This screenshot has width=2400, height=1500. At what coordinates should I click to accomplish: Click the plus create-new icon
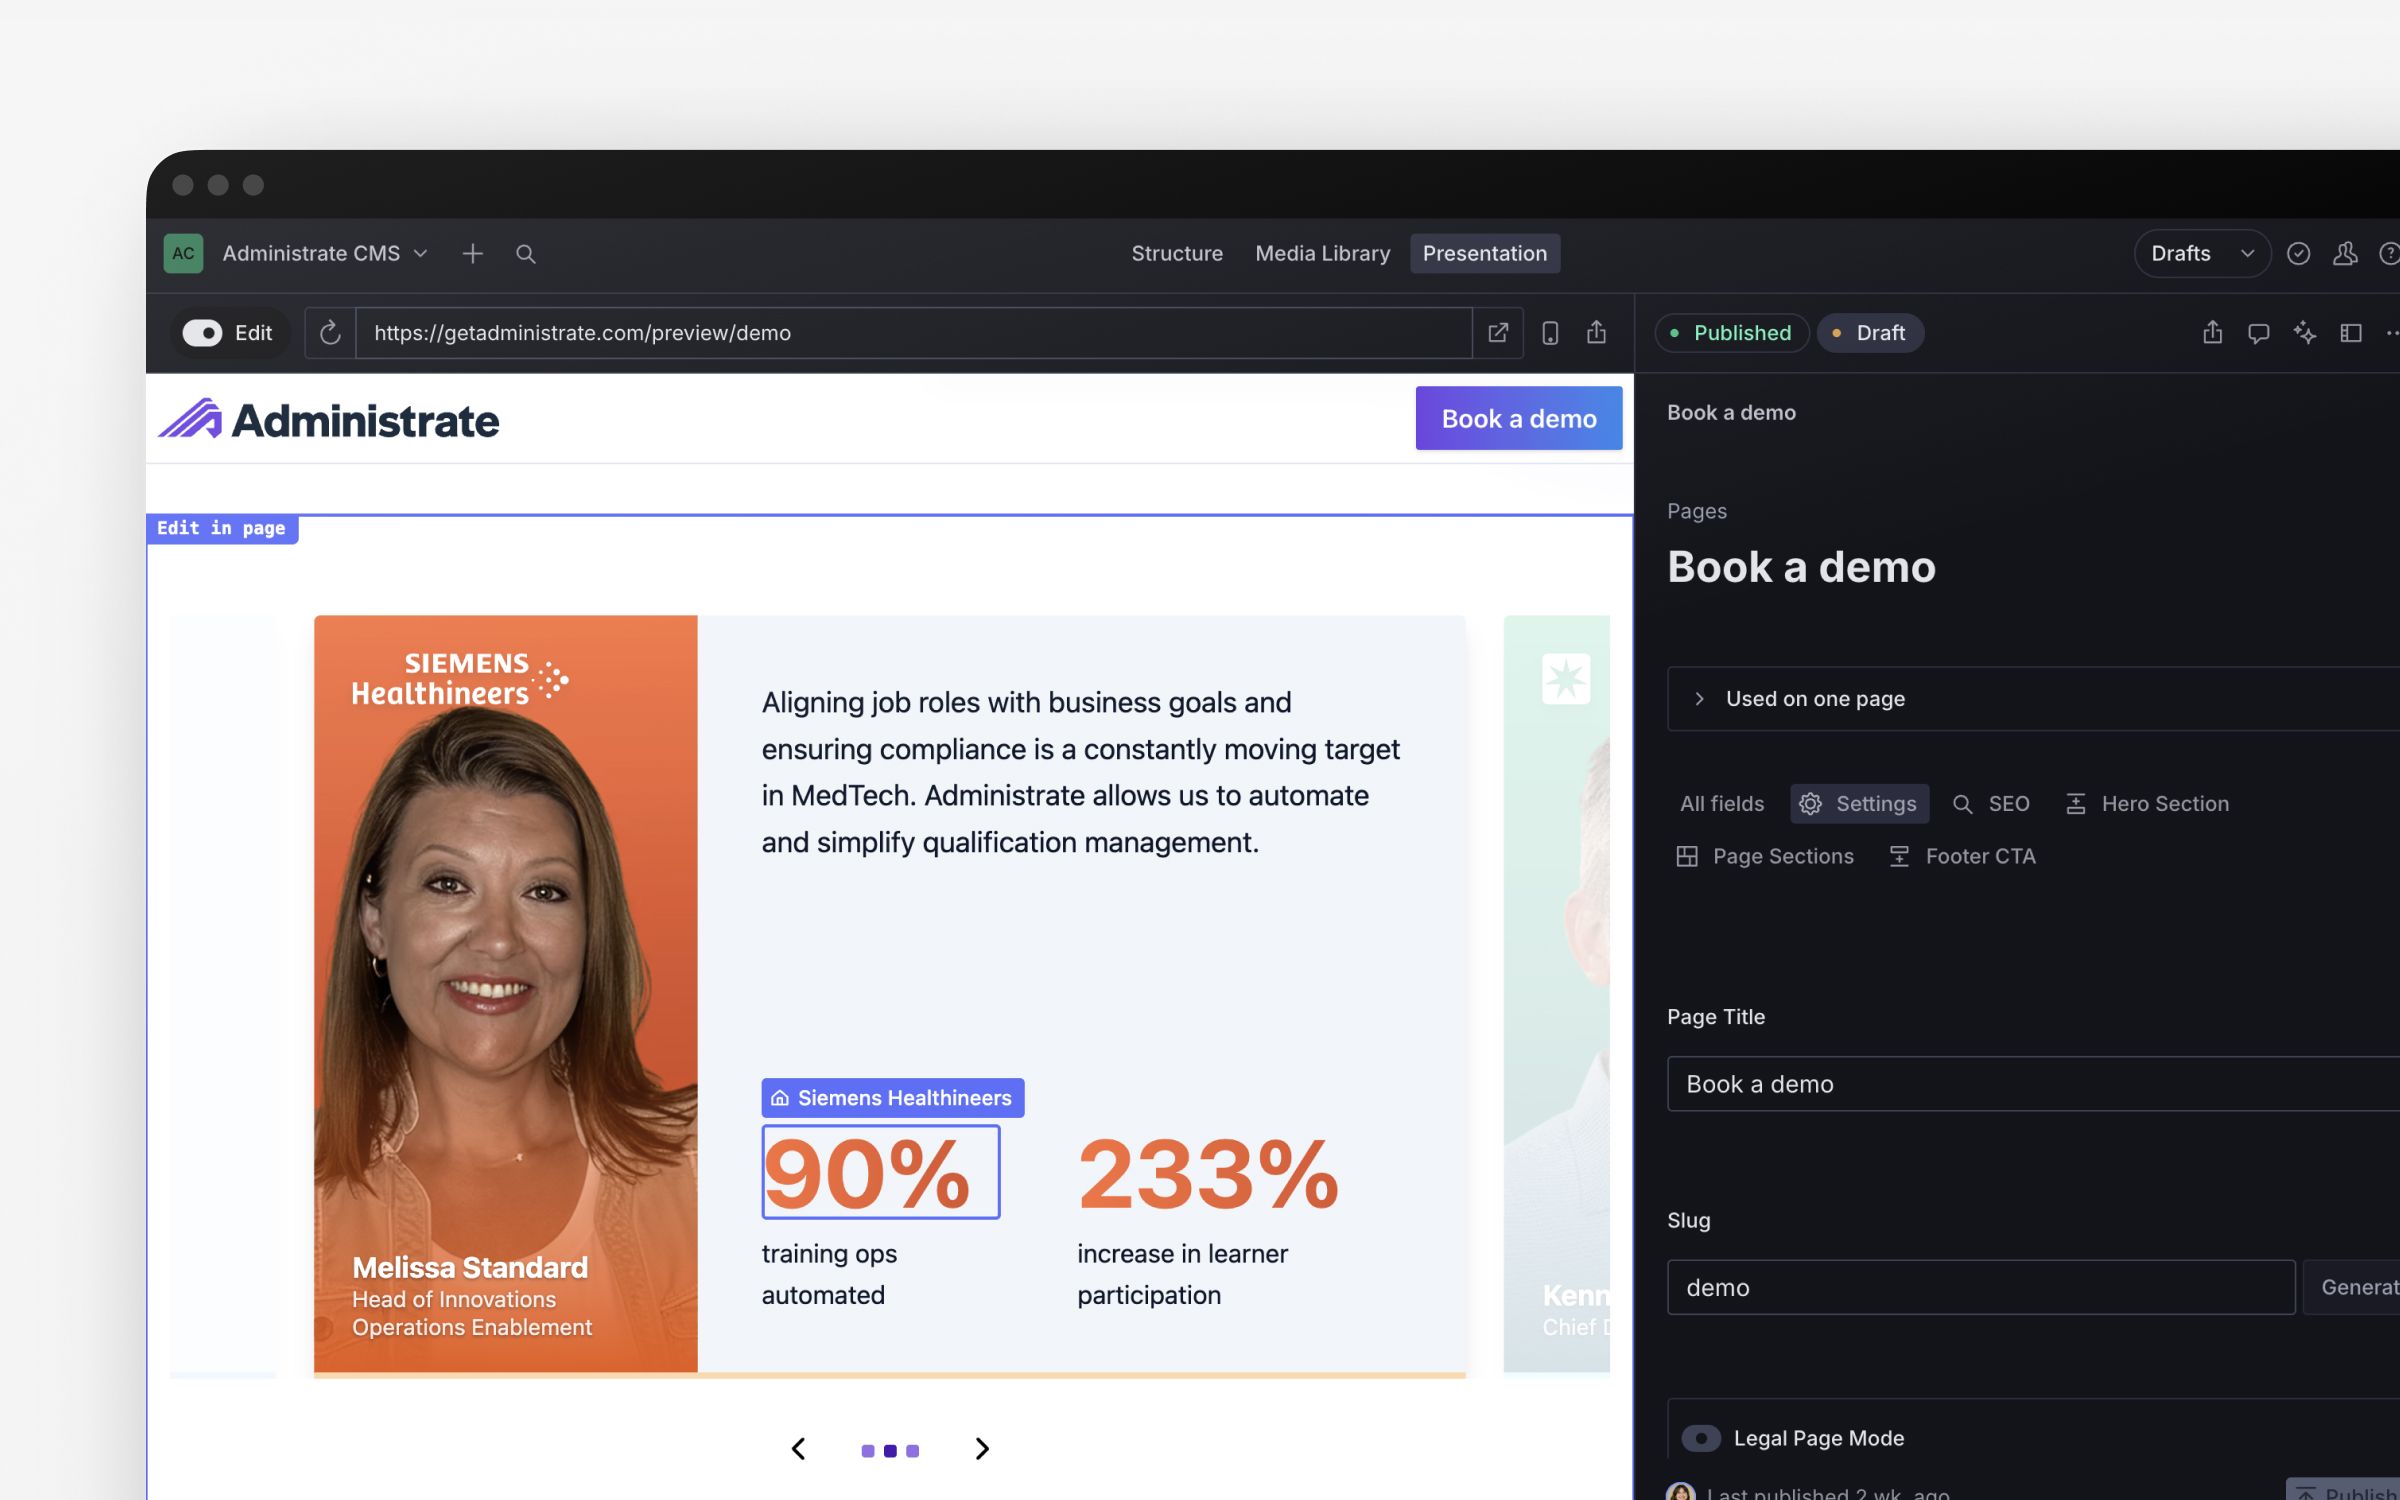point(473,254)
